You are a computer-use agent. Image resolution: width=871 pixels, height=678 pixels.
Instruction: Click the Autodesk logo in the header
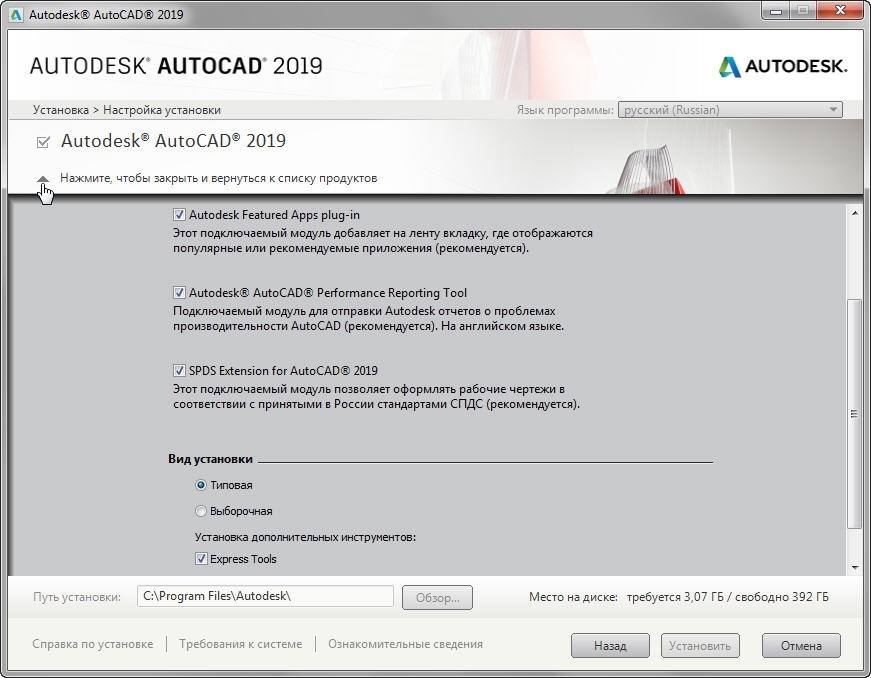tap(783, 67)
